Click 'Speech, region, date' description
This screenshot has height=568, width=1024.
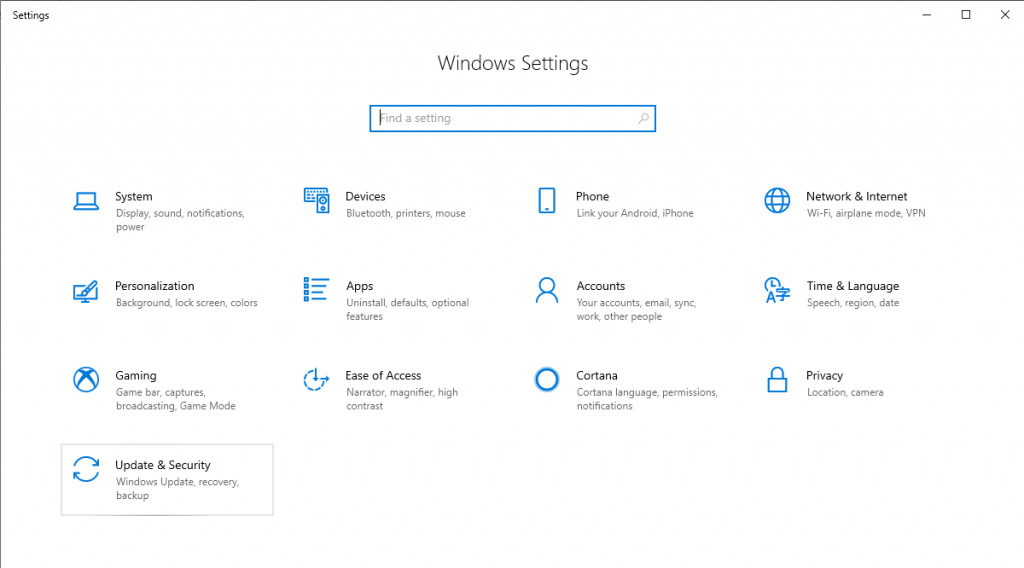853,303
